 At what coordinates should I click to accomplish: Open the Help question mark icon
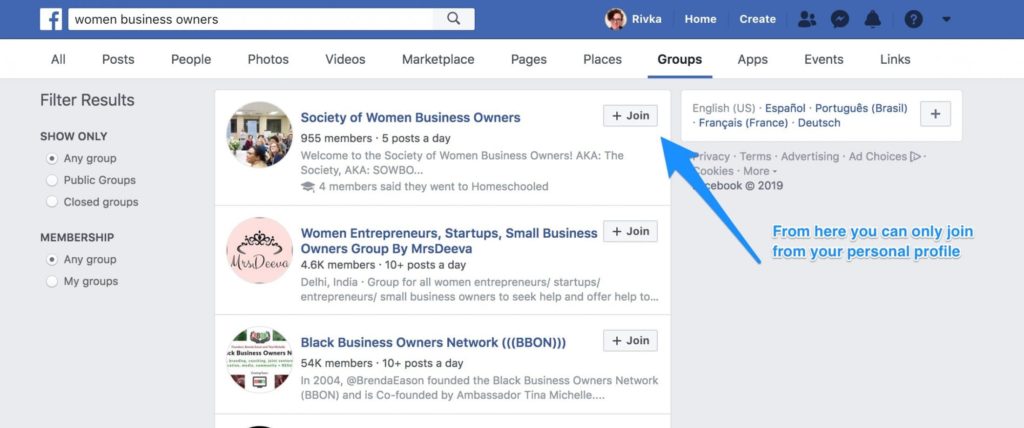[x=914, y=20]
